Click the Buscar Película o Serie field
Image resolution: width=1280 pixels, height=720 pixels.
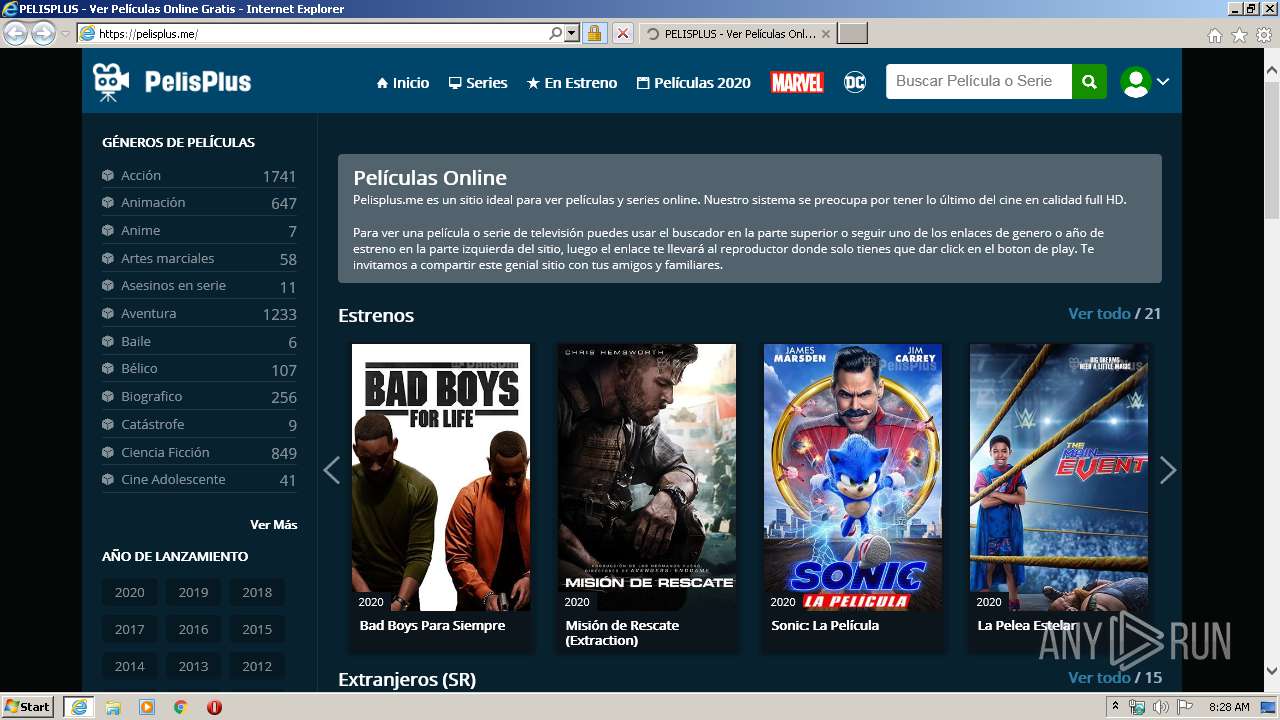coord(979,82)
